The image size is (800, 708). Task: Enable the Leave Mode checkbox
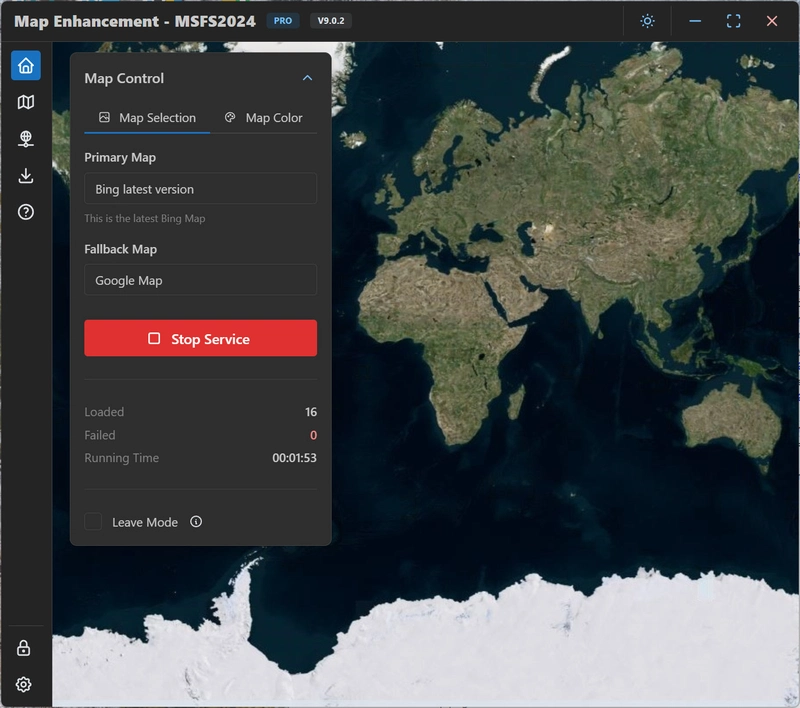pyautogui.click(x=93, y=521)
